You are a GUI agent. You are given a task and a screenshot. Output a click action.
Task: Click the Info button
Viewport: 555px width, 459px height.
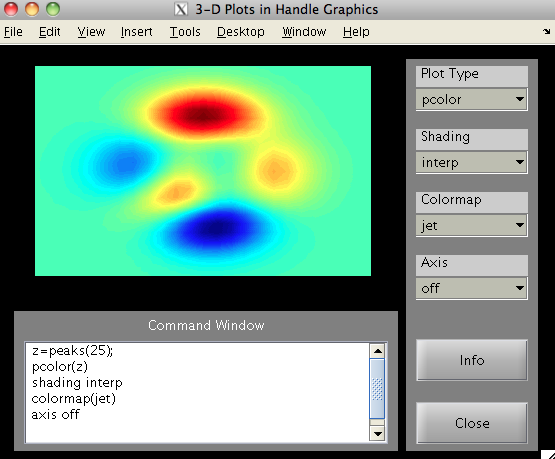click(x=471, y=360)
